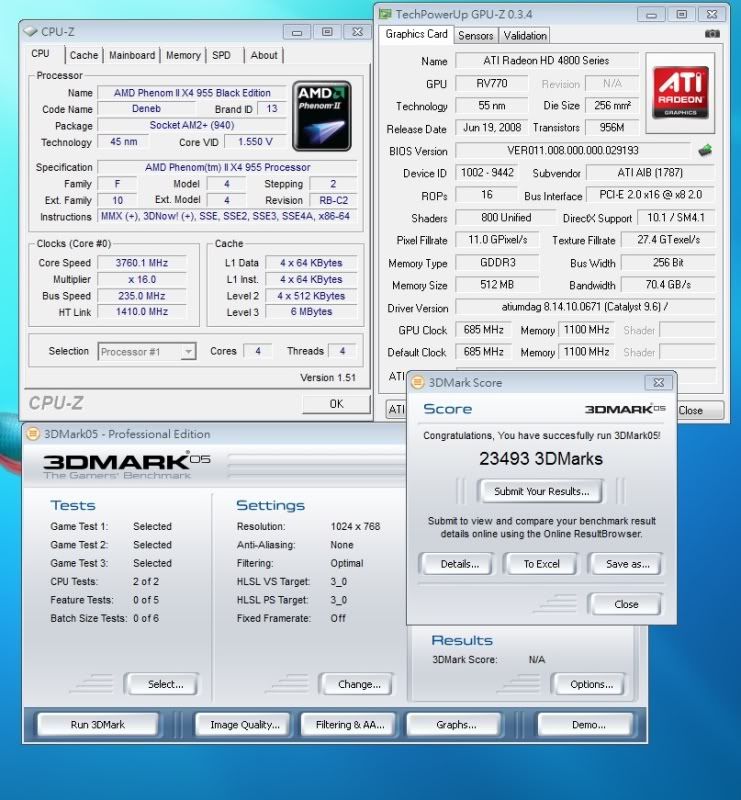The height and width of the screenshot is (800, 741).
Task: Click the Multiplier x 16.0 value
Action: (142, 279)
